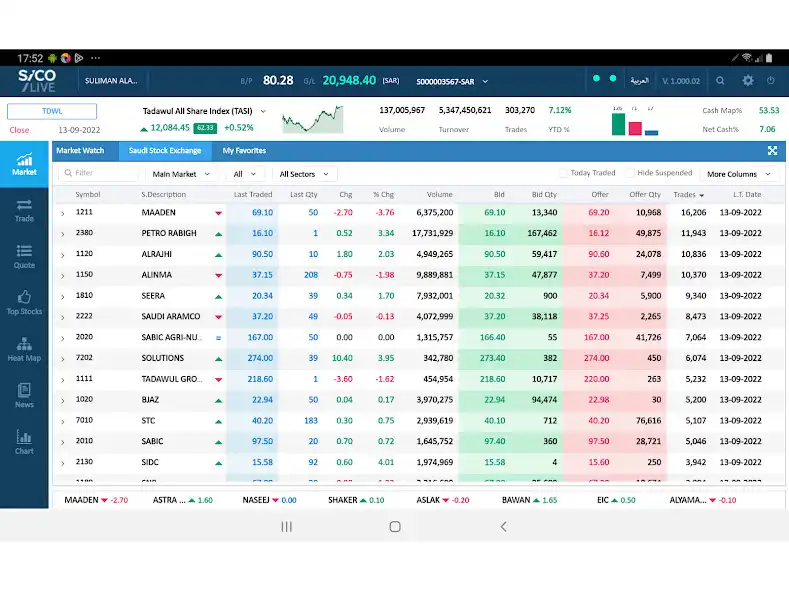The width and height of the screenshot is (789, 592).
Task: Open the Quote panel icon
Action: (x=24, y=256)
